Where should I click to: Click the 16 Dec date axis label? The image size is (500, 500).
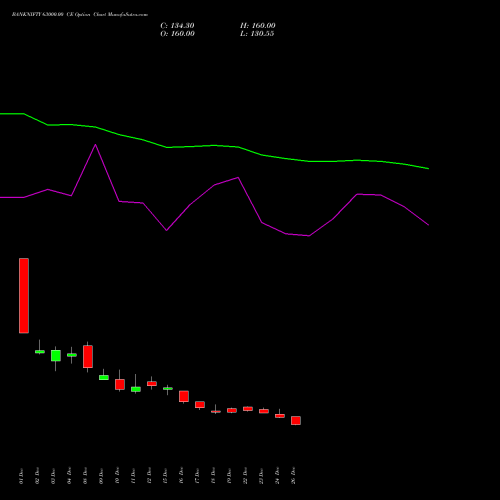tap(181, 476)
